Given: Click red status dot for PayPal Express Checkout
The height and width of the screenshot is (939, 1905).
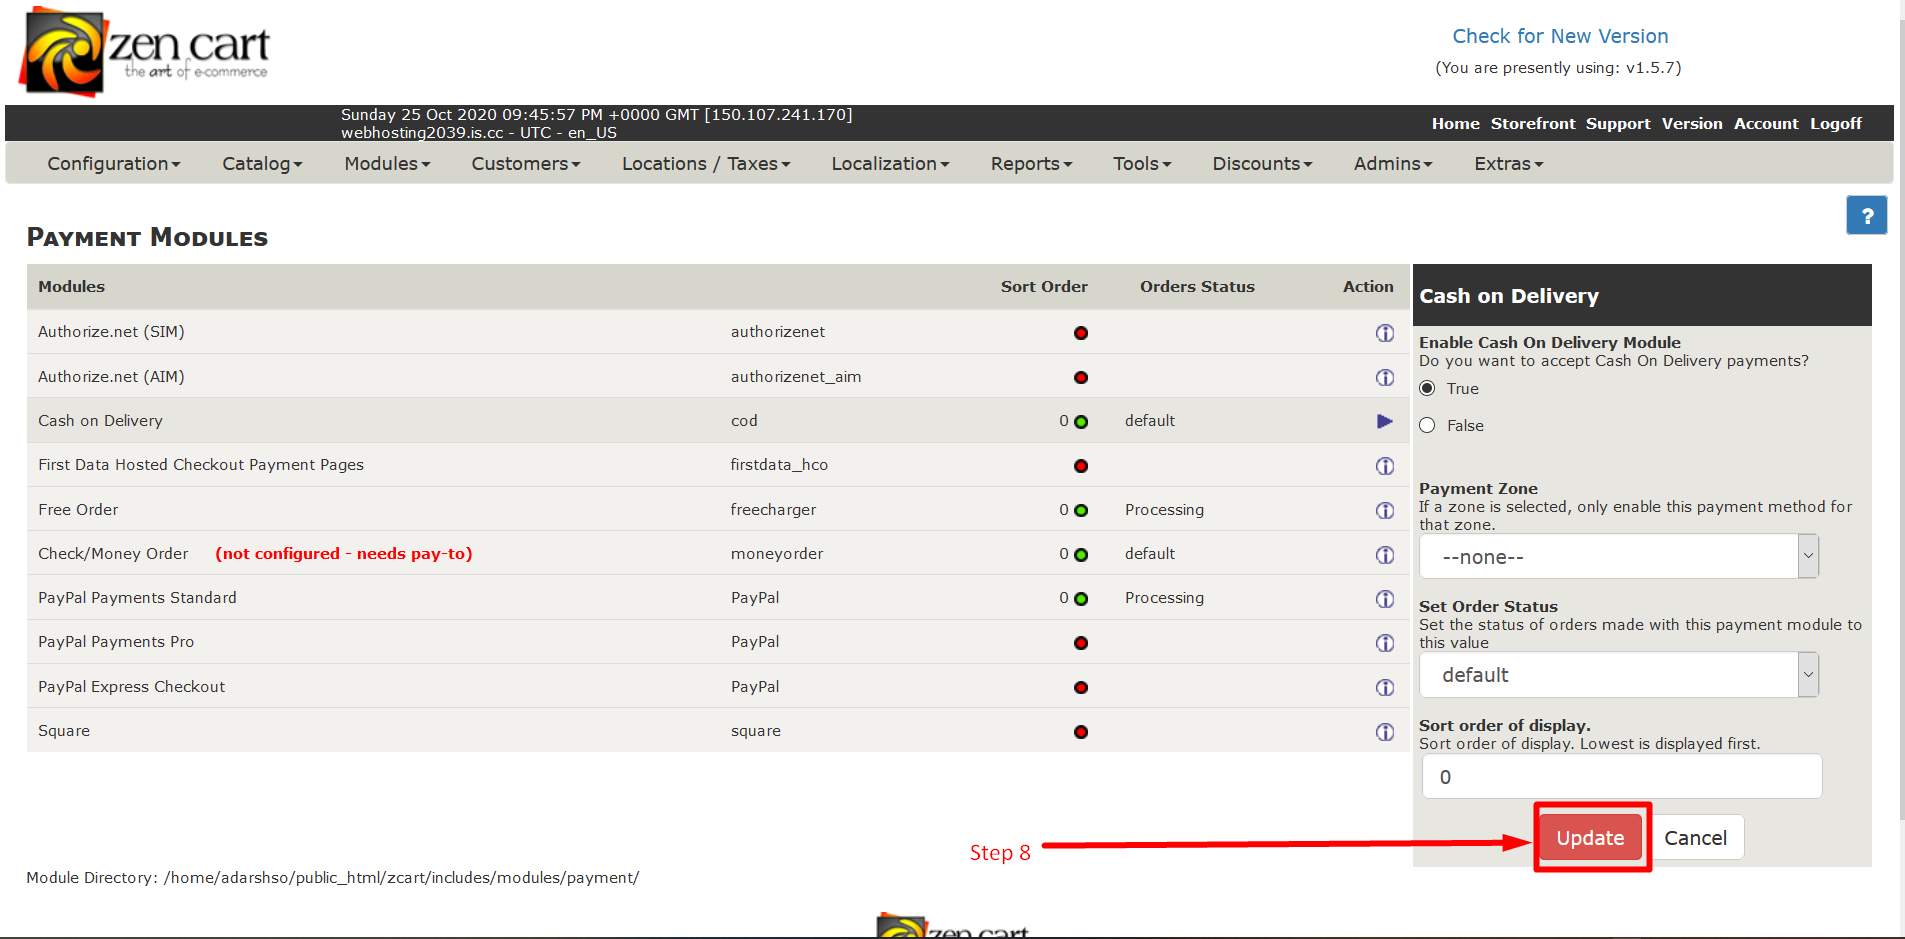Looking at the screenshot, I should point(1081,687).
